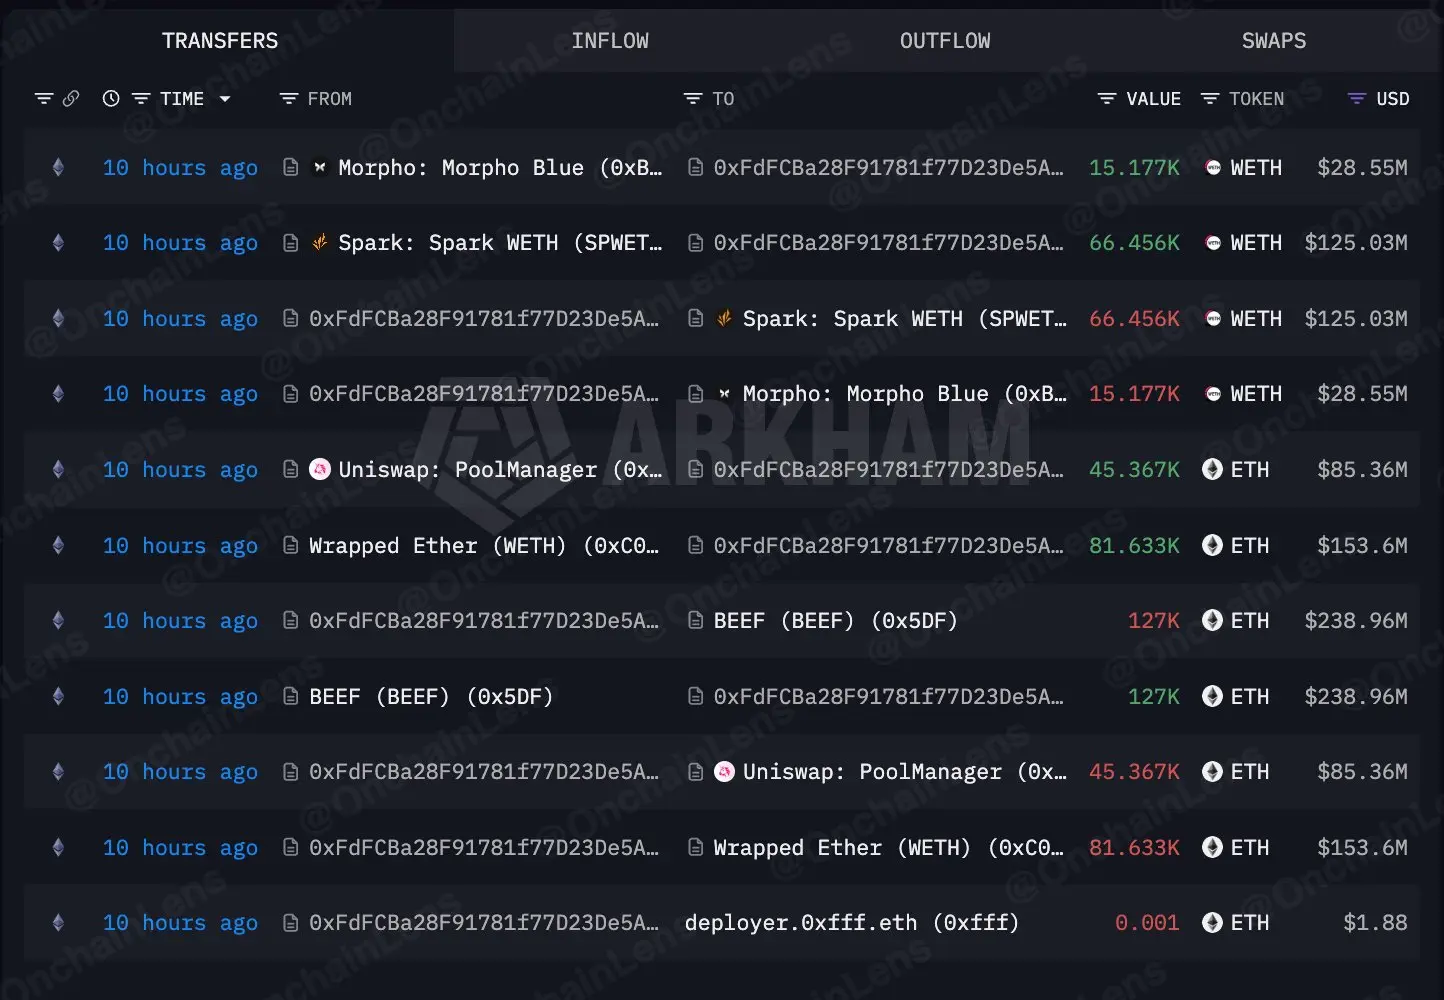This screenshot has height=1000, width=1444.
Task: Click the contract icon before Wrapped Ether in FROM column
Action: pyautogui.click(x=291, y=545)
